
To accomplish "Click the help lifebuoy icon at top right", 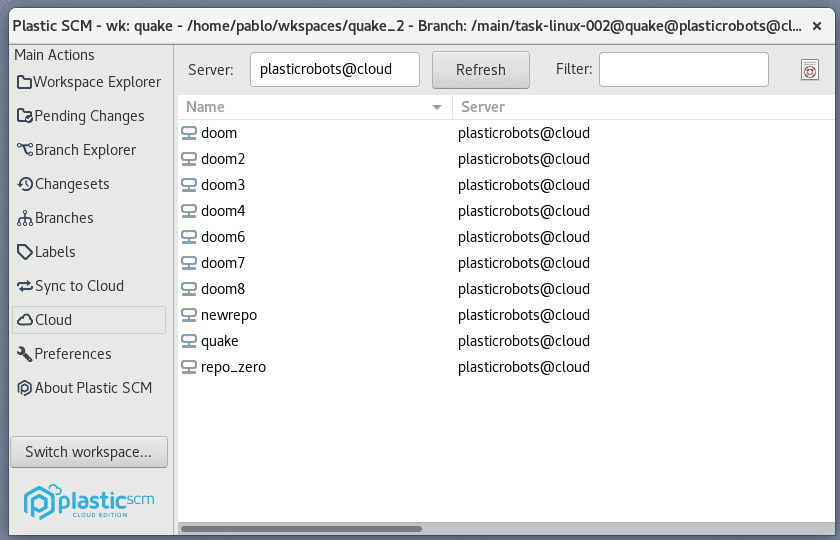I will (x=809, y=70).
